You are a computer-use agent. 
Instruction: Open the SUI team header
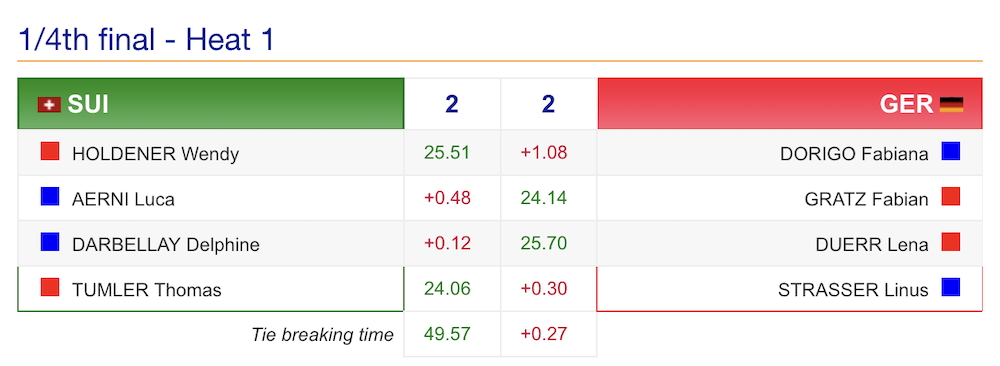(211, 104)
